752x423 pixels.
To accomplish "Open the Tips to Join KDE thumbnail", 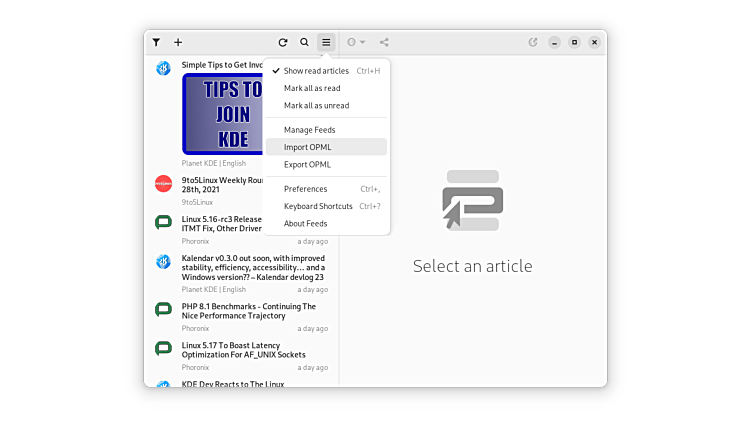I will [222, 114].
